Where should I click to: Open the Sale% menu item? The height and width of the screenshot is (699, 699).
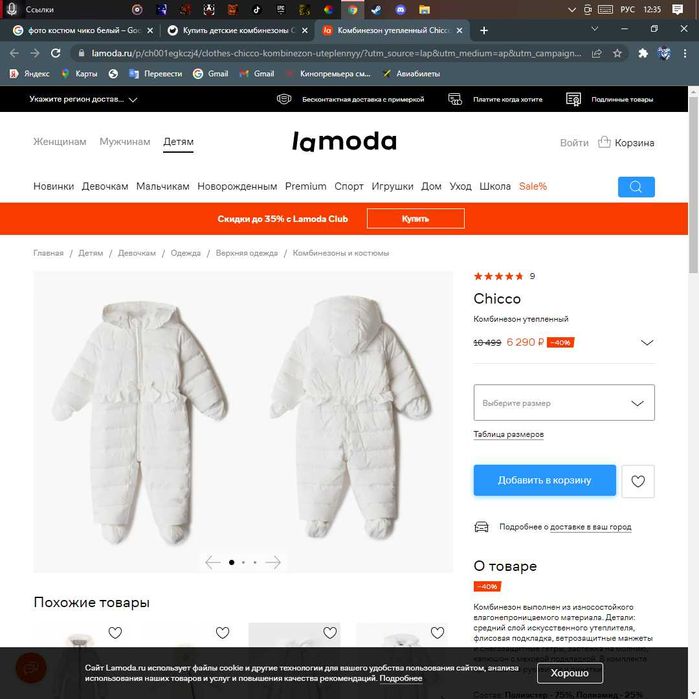coord(533,186)
